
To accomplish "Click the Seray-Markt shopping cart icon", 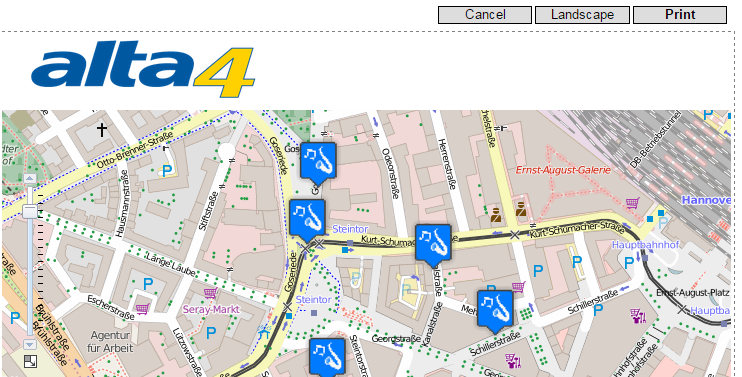I will (x=210, y=293).
